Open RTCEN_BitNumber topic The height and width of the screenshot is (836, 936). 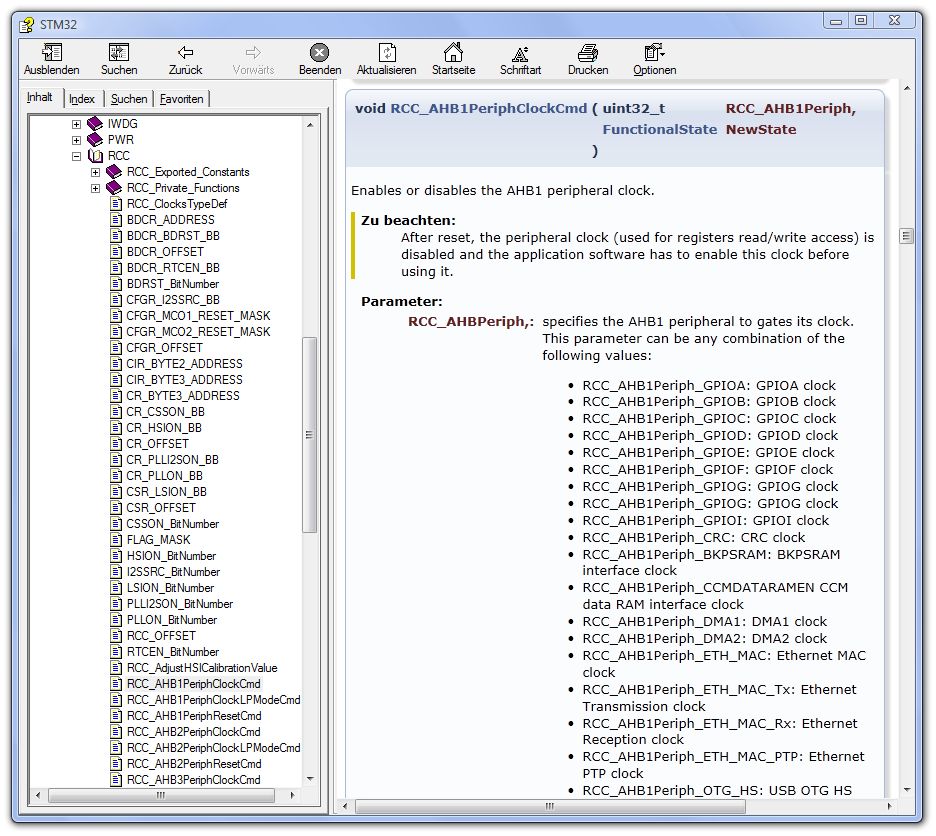click(x=173, y=652)
